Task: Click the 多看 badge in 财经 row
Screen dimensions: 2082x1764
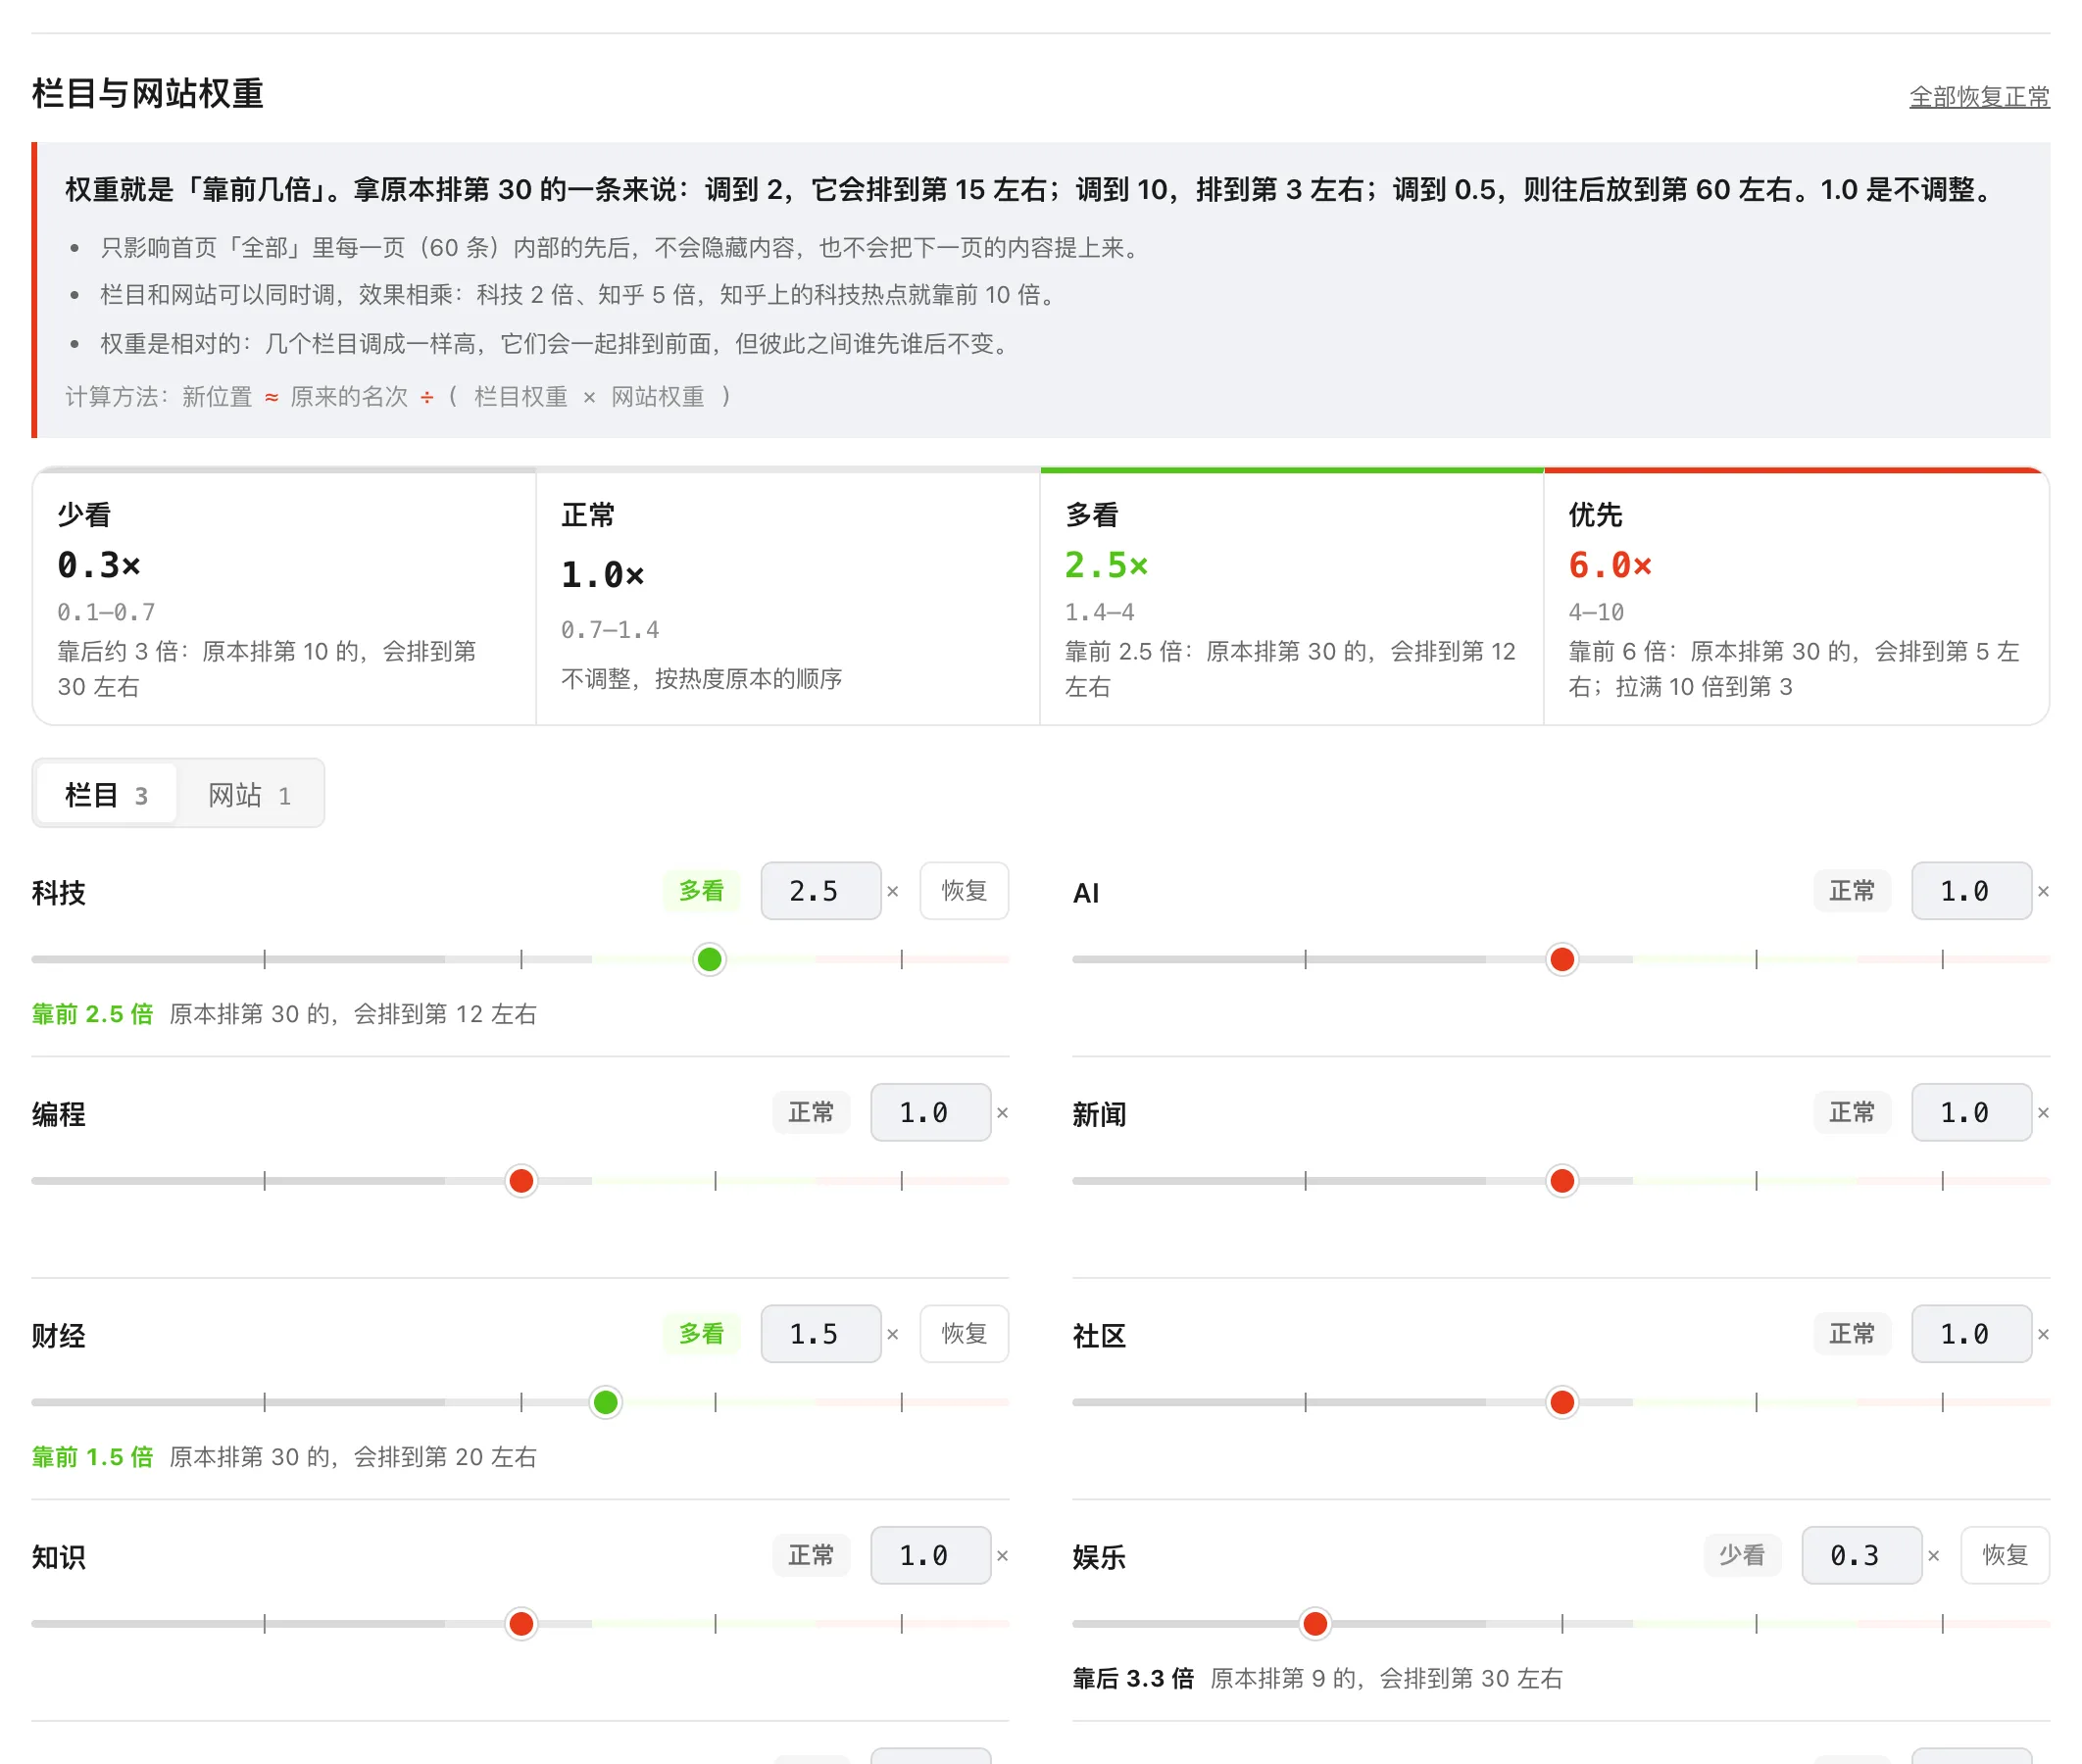Action: pyautogui.click(x=701, y=1333)
